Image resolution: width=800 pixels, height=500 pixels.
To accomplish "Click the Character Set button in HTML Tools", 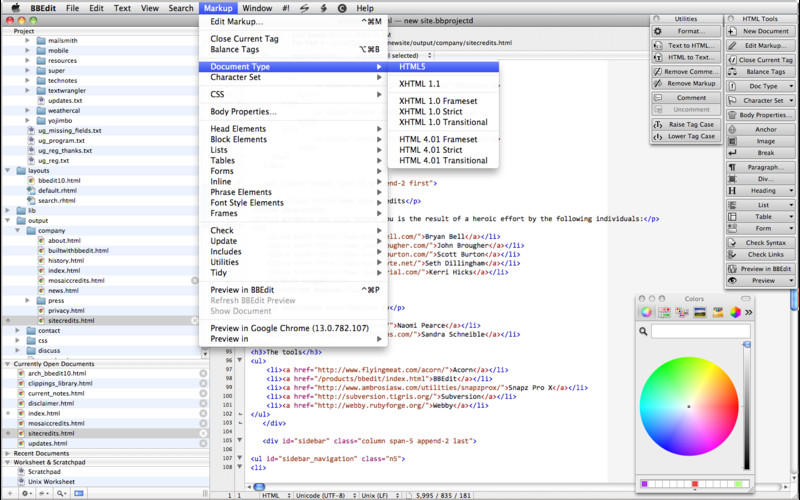I will [x=761, y=101].
